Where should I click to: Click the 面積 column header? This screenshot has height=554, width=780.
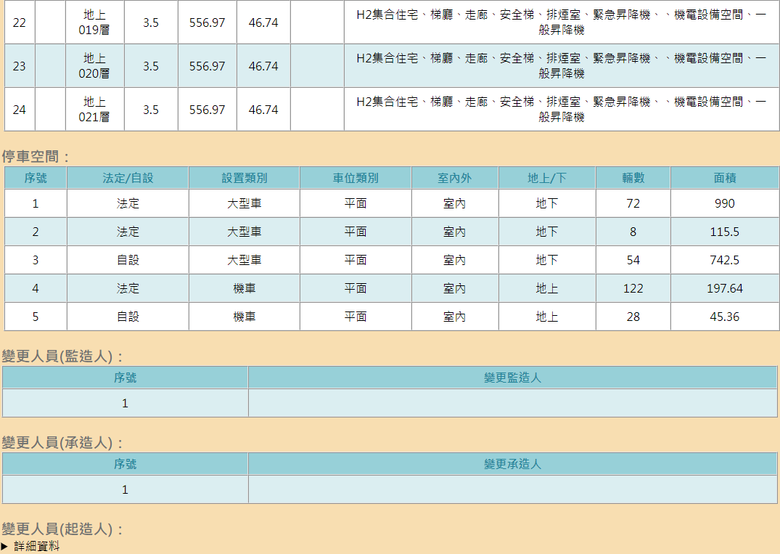click(724, 178)
